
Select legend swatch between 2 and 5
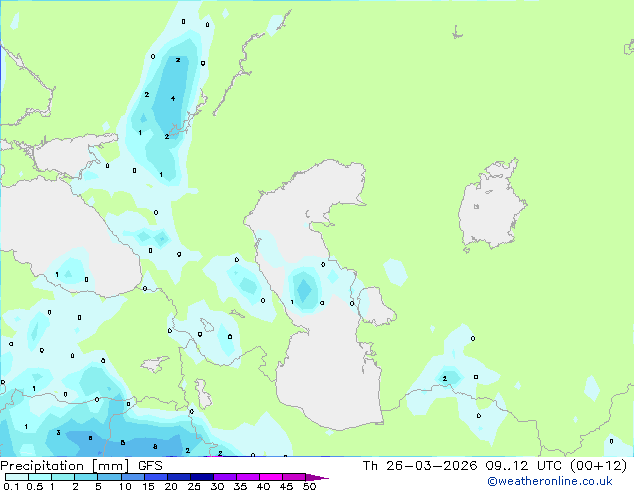coord(86,477)
